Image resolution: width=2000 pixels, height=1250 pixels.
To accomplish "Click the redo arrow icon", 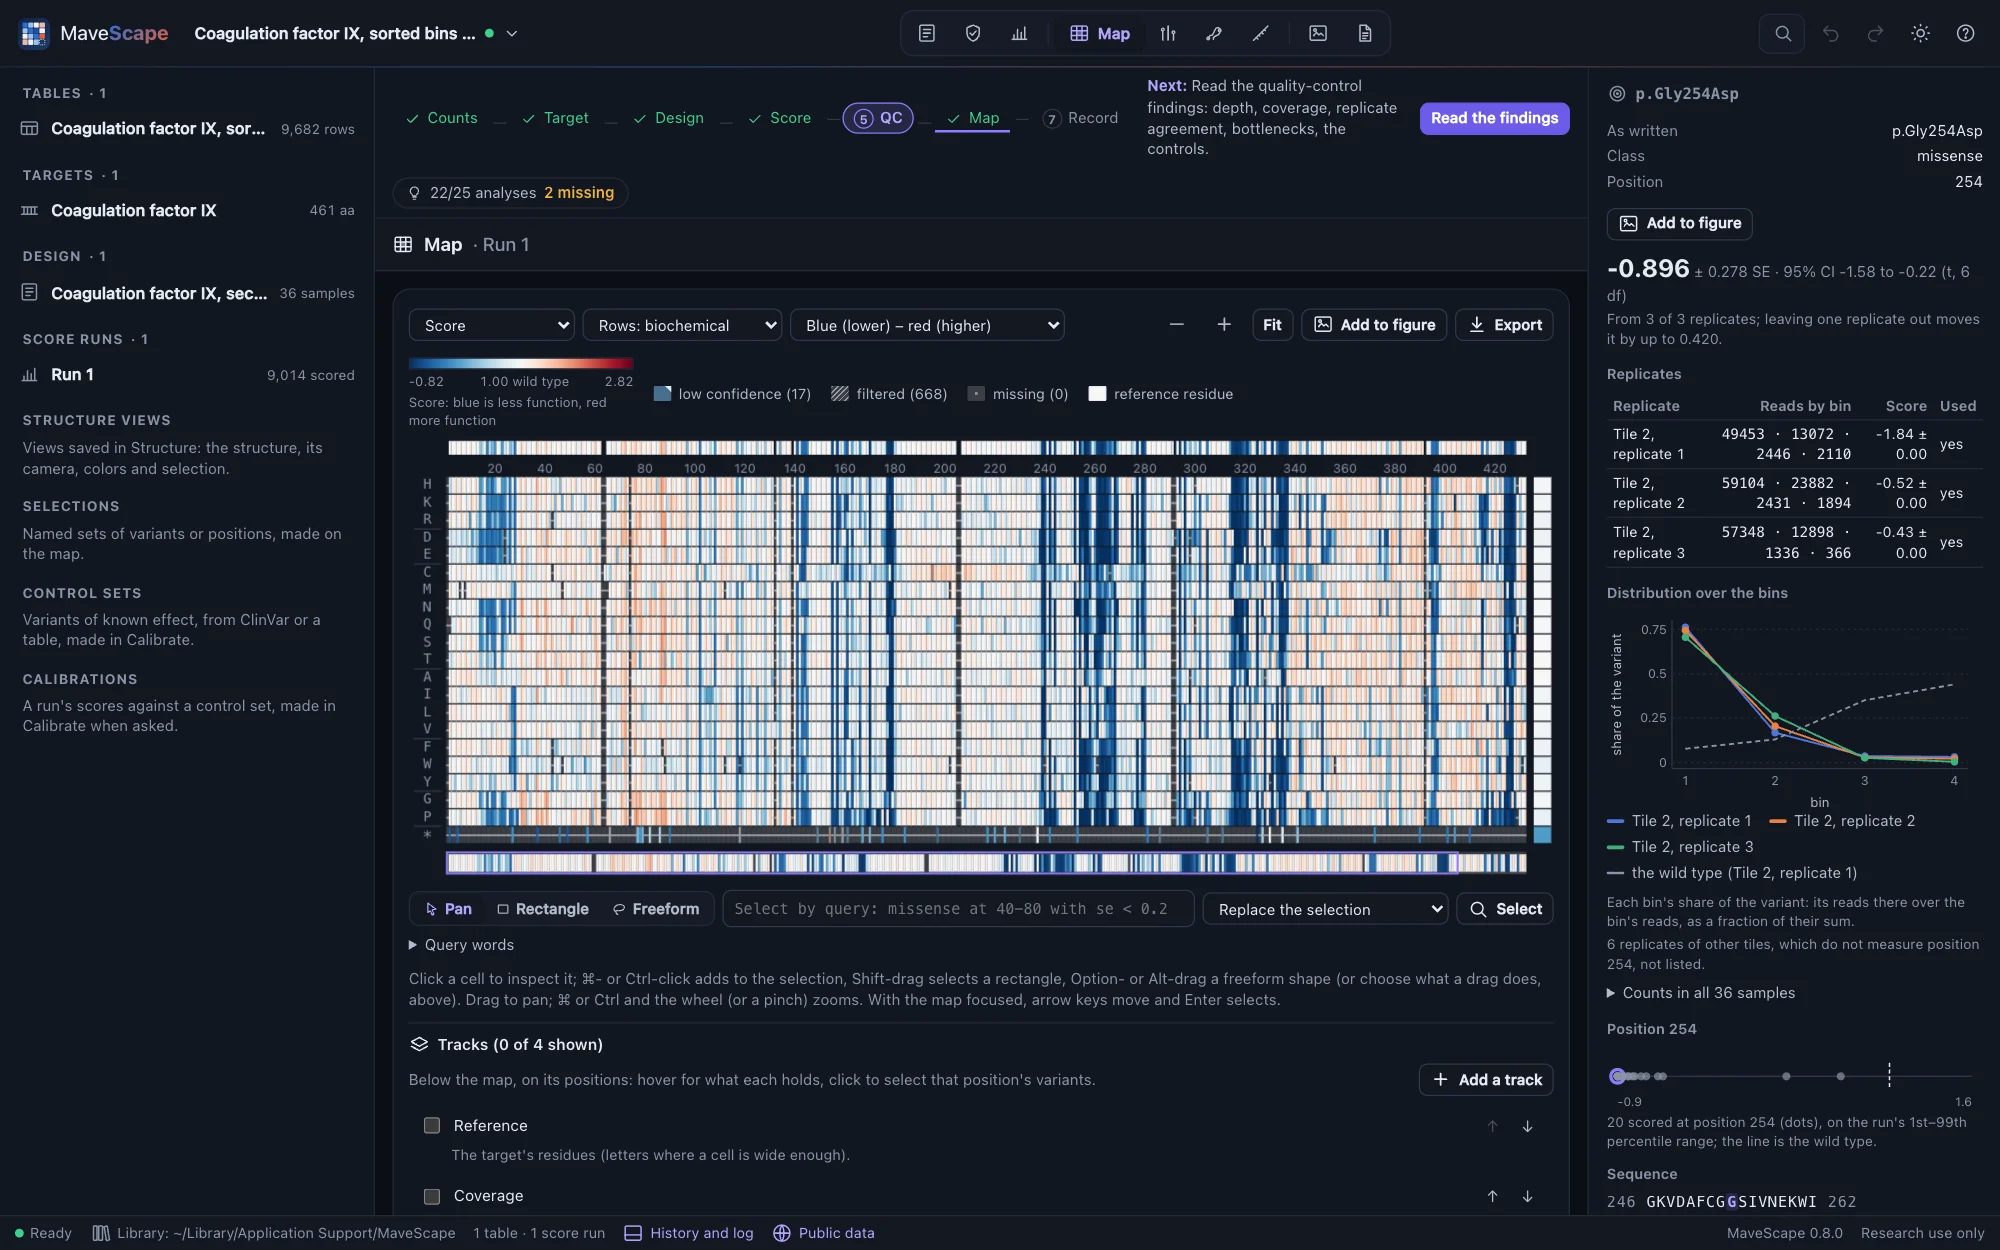I will [x=1875, y=33].
